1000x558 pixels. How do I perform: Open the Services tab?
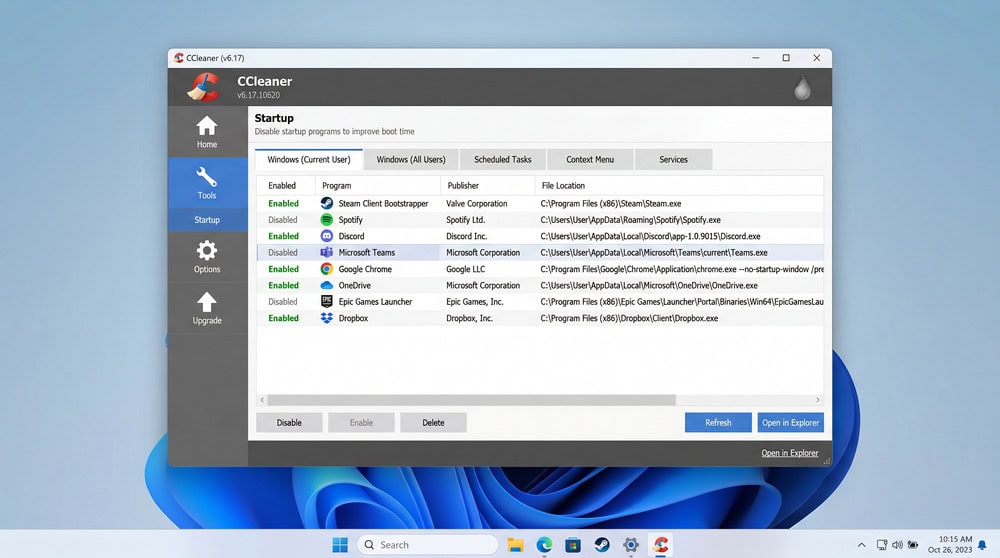pyautogui.click(x=673, y=159)
